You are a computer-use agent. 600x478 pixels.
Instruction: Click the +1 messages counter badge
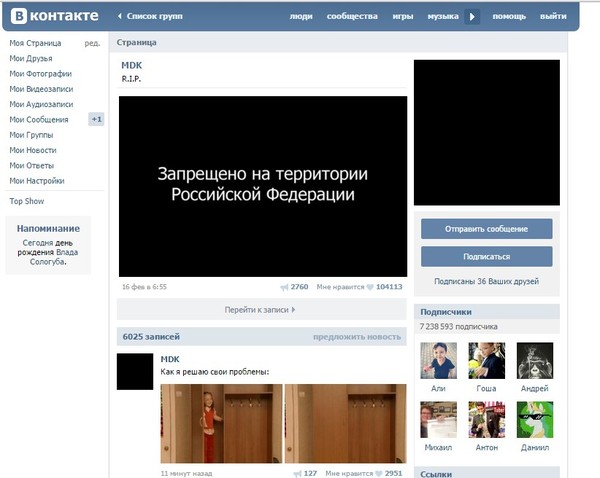pyautogui.click(x=96, y=119)
